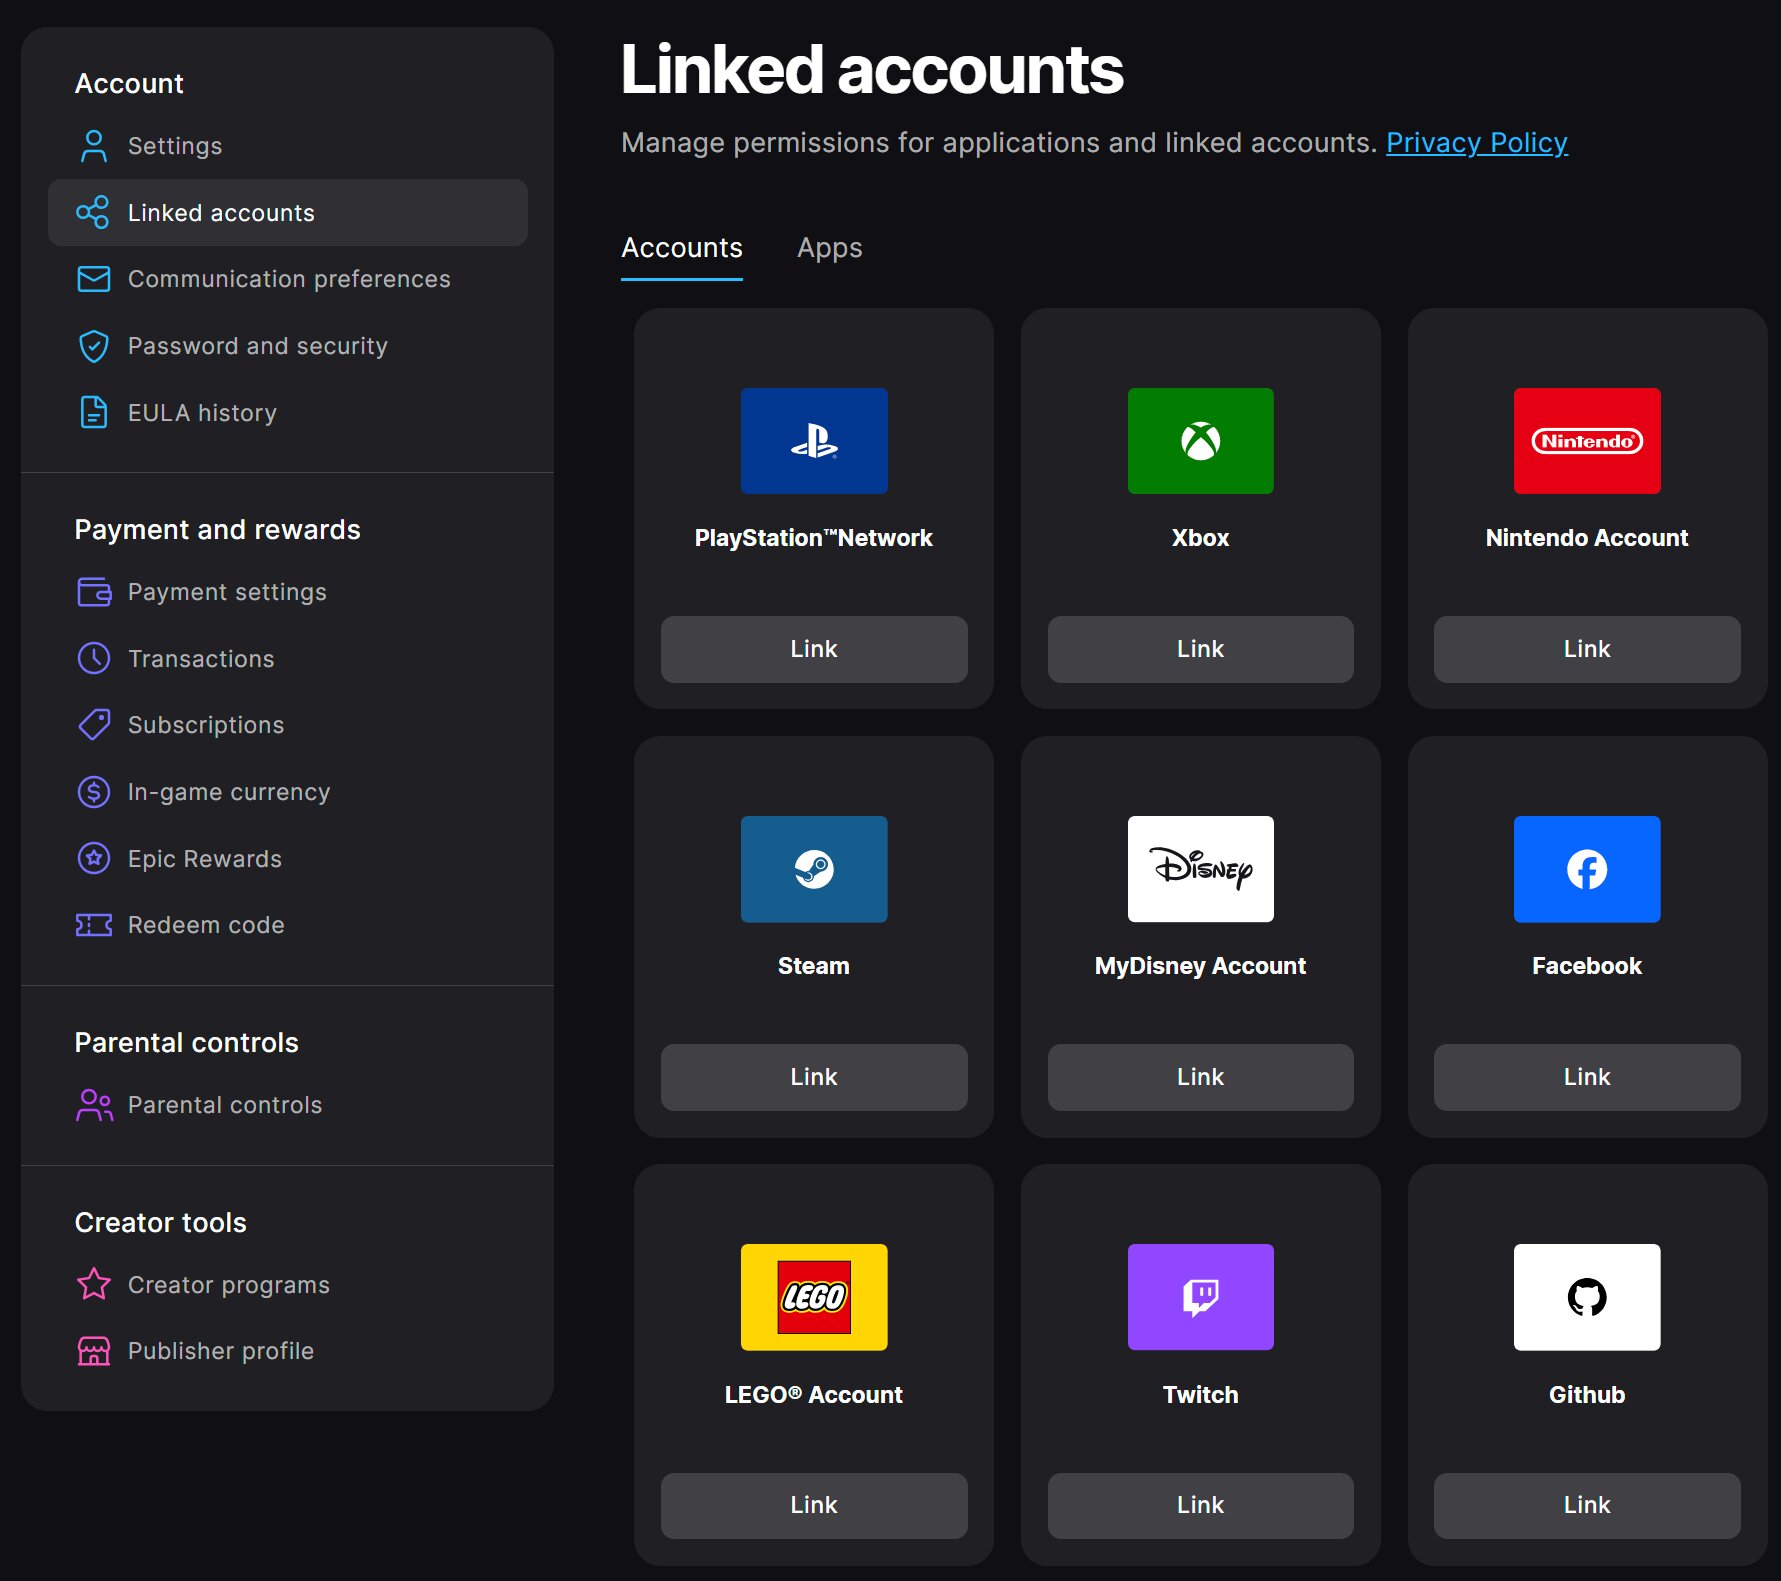The image size is (1781, 1581).
Task: Click the purple Twitch logo icon
Action: 1200,1297
